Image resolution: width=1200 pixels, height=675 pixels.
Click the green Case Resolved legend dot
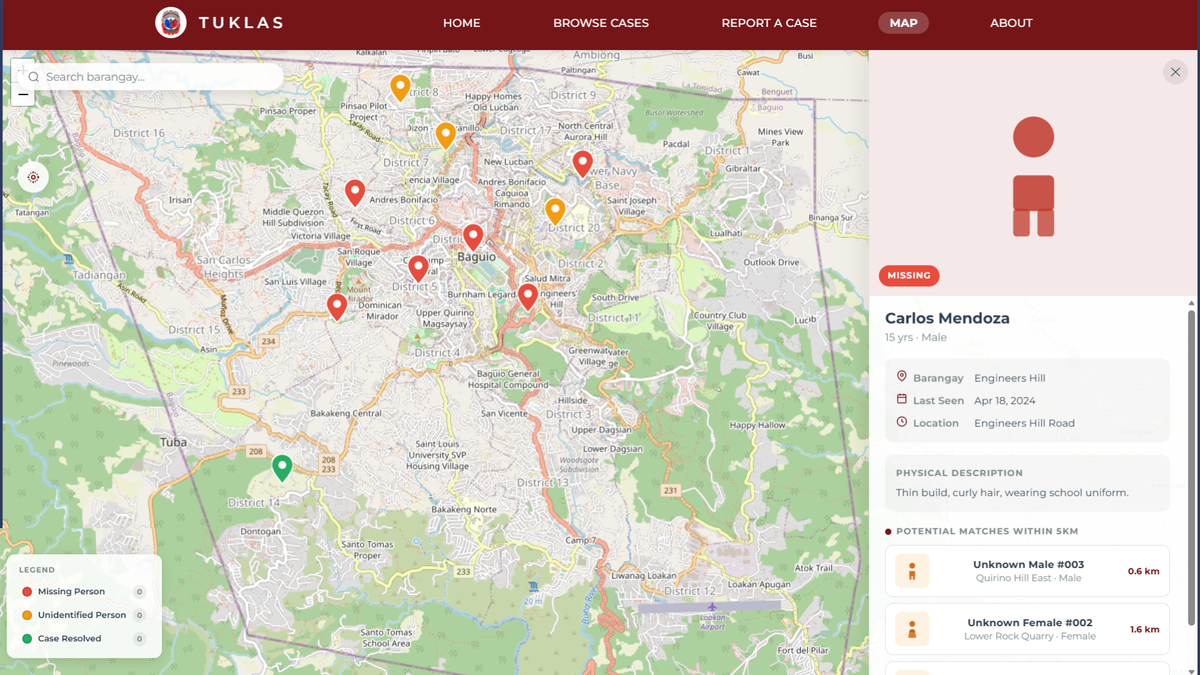(27, 638)
